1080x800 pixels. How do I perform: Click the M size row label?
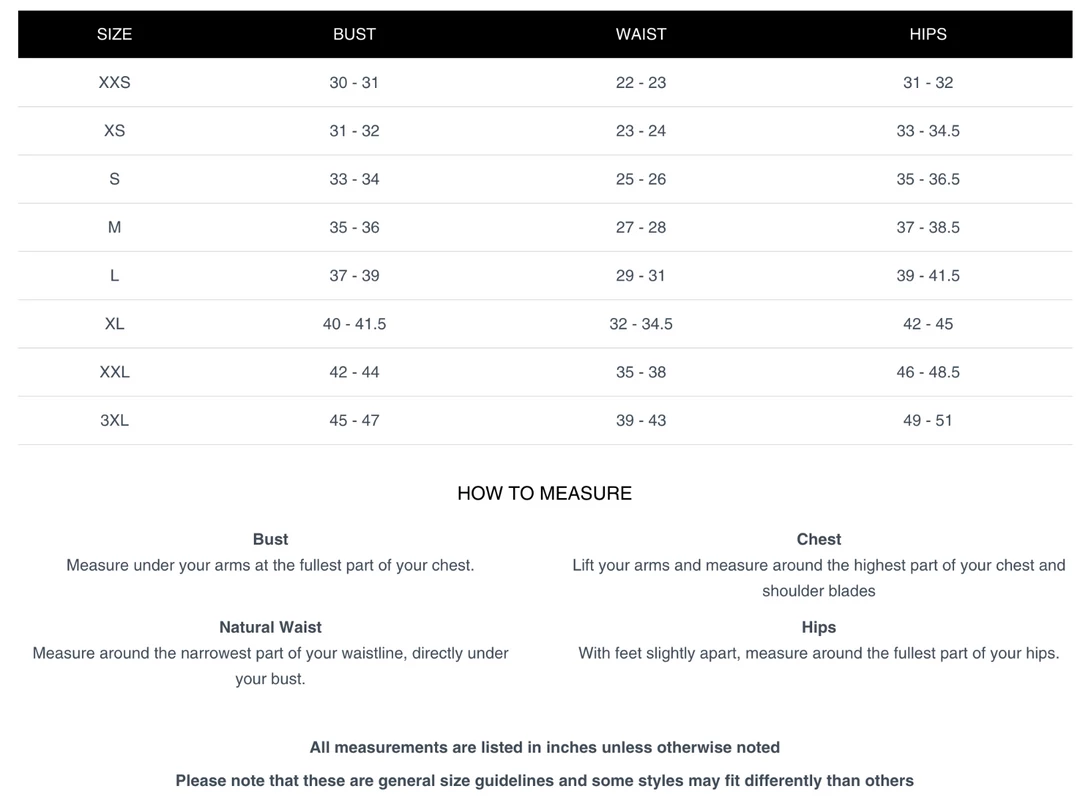114,228
